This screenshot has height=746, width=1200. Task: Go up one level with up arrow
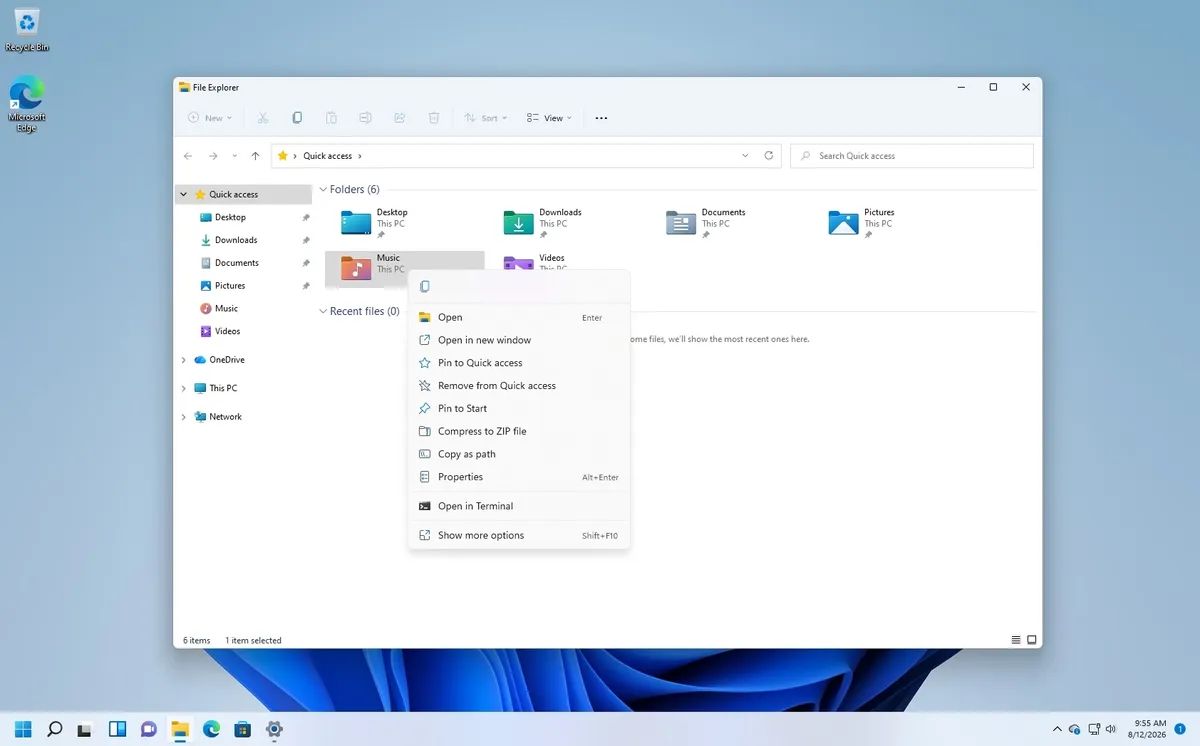click(x=255, y=156)
